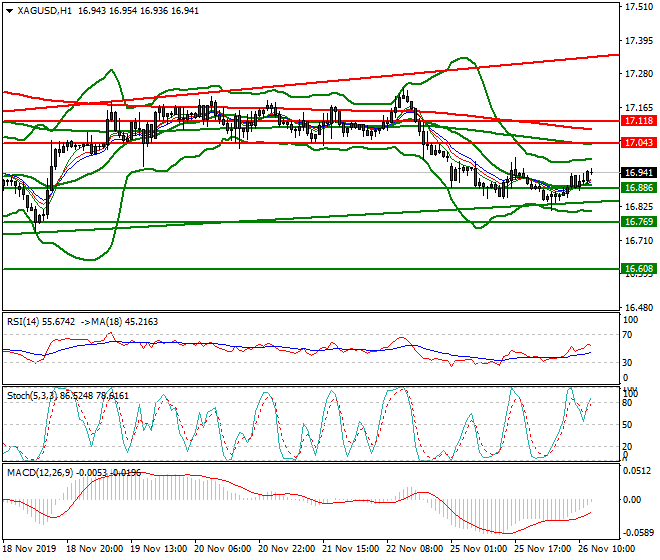Select the RSI(14) 55.6742 indicator label
This screenshot has height=560, width=660.
pyautogui.click(x=41, y=322)
